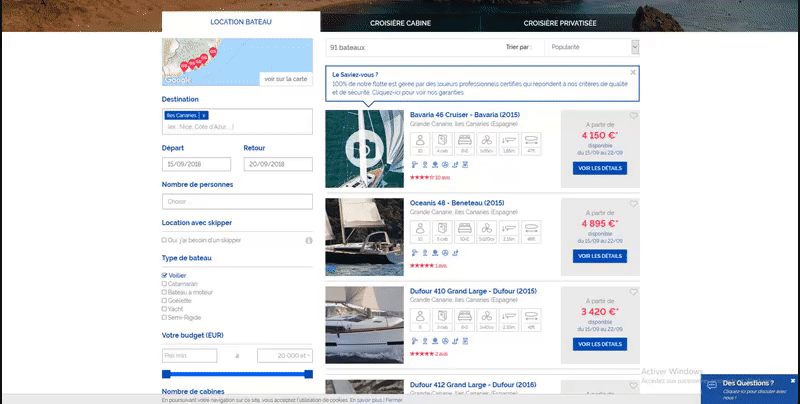Viewport: 800px width, 404px height.
Task: Check the Semi-Rigide boat type
Action: tap(164, 317)
